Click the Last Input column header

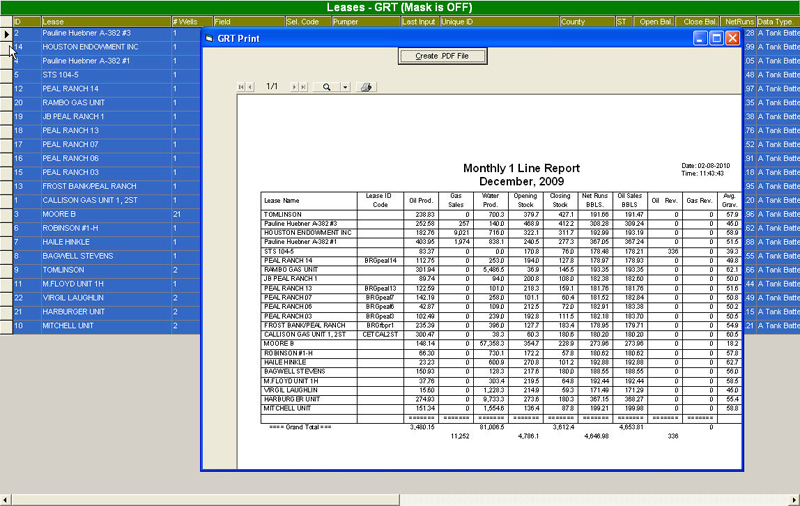tap(420, 21)
